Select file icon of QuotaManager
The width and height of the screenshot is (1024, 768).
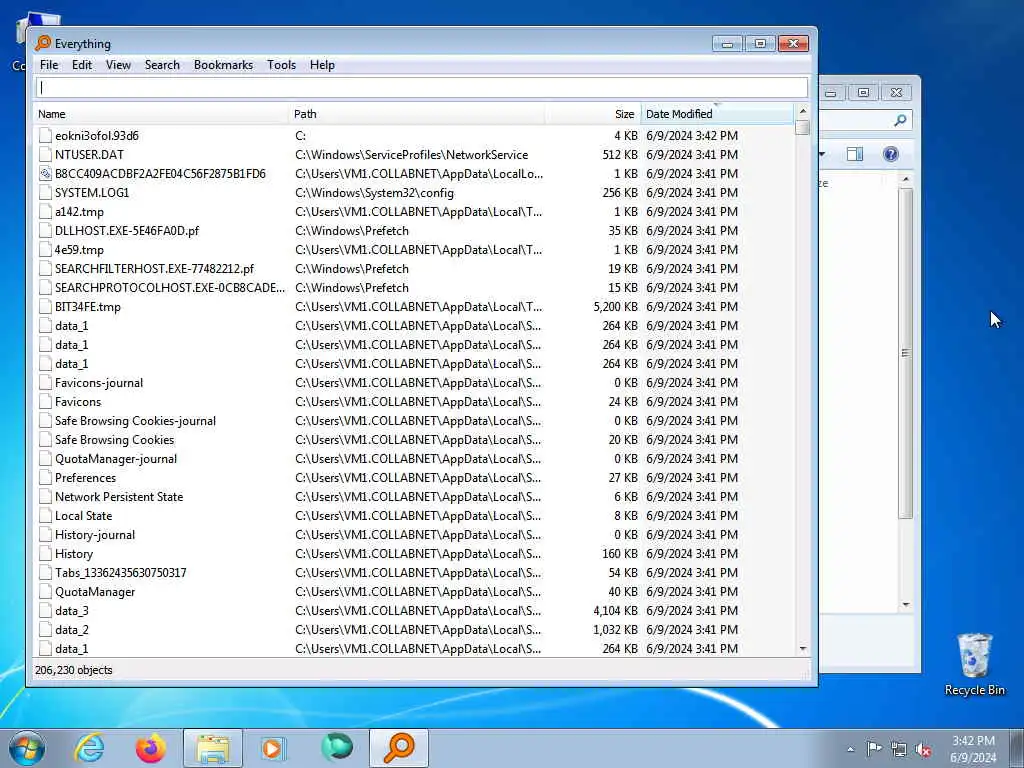[45, 591]
